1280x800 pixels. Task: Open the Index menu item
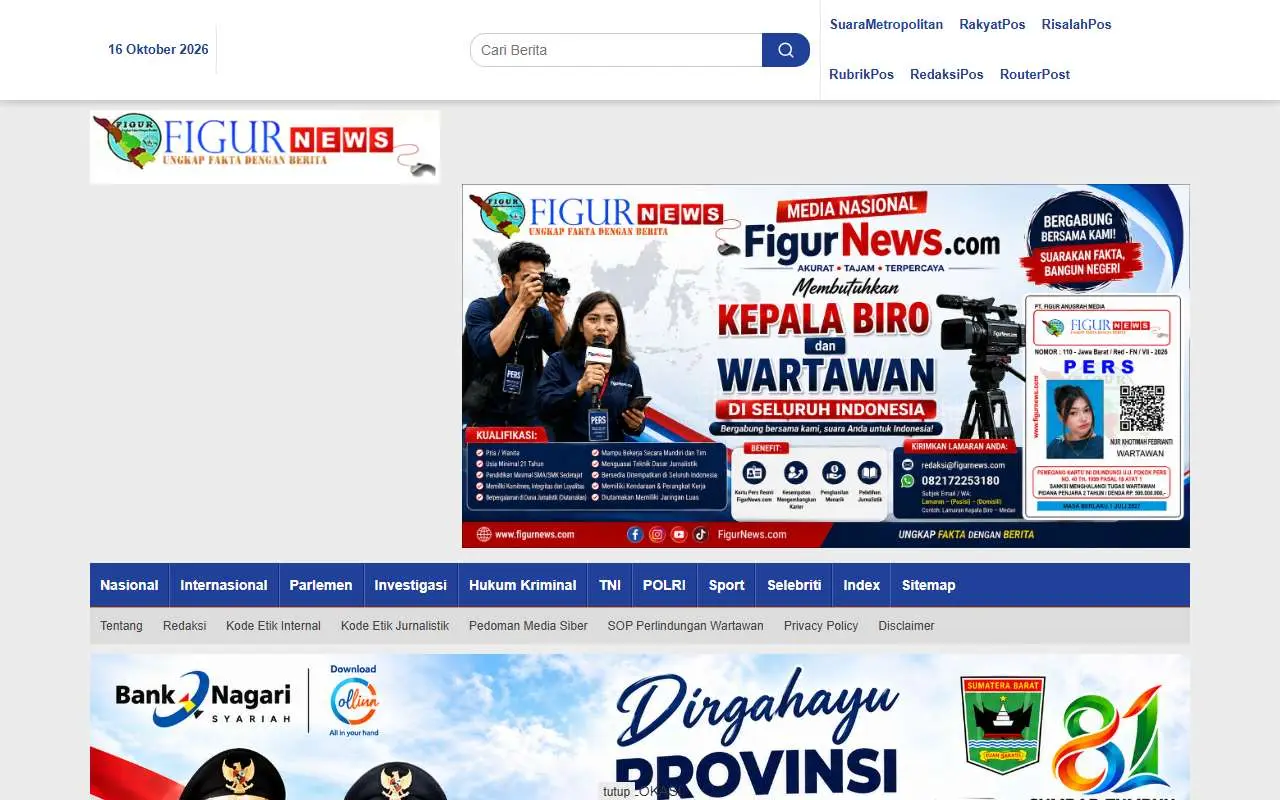(862, 585)
